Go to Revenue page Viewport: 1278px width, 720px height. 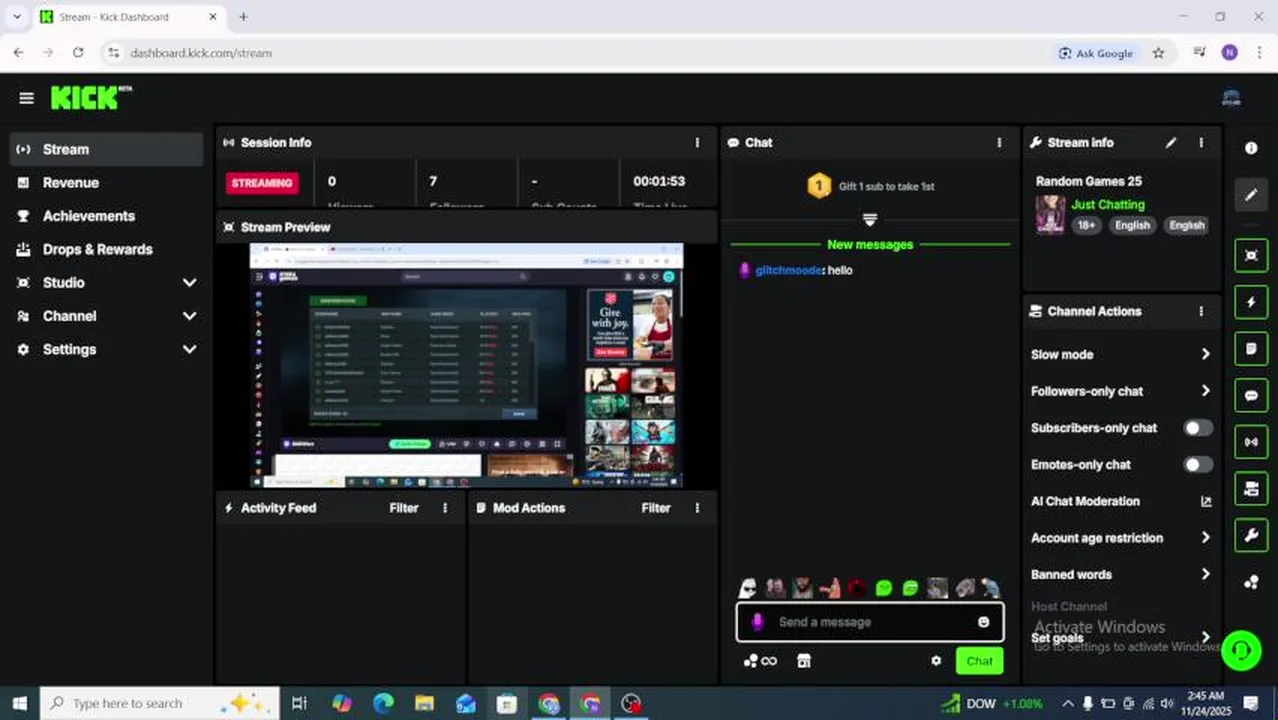click(x=108, y=183)
